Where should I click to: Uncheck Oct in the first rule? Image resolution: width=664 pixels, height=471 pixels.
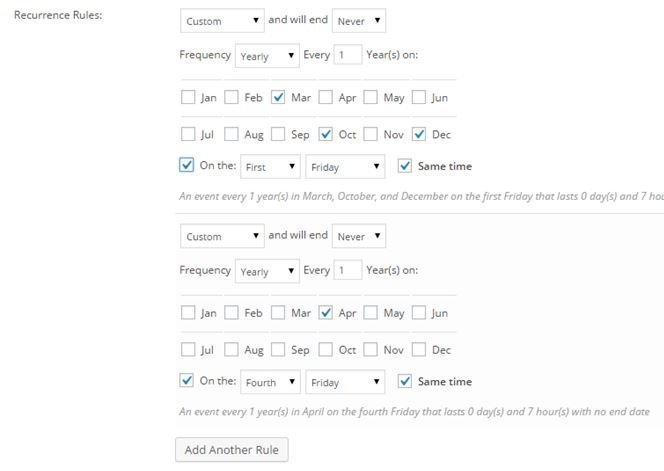coord(326,134)
